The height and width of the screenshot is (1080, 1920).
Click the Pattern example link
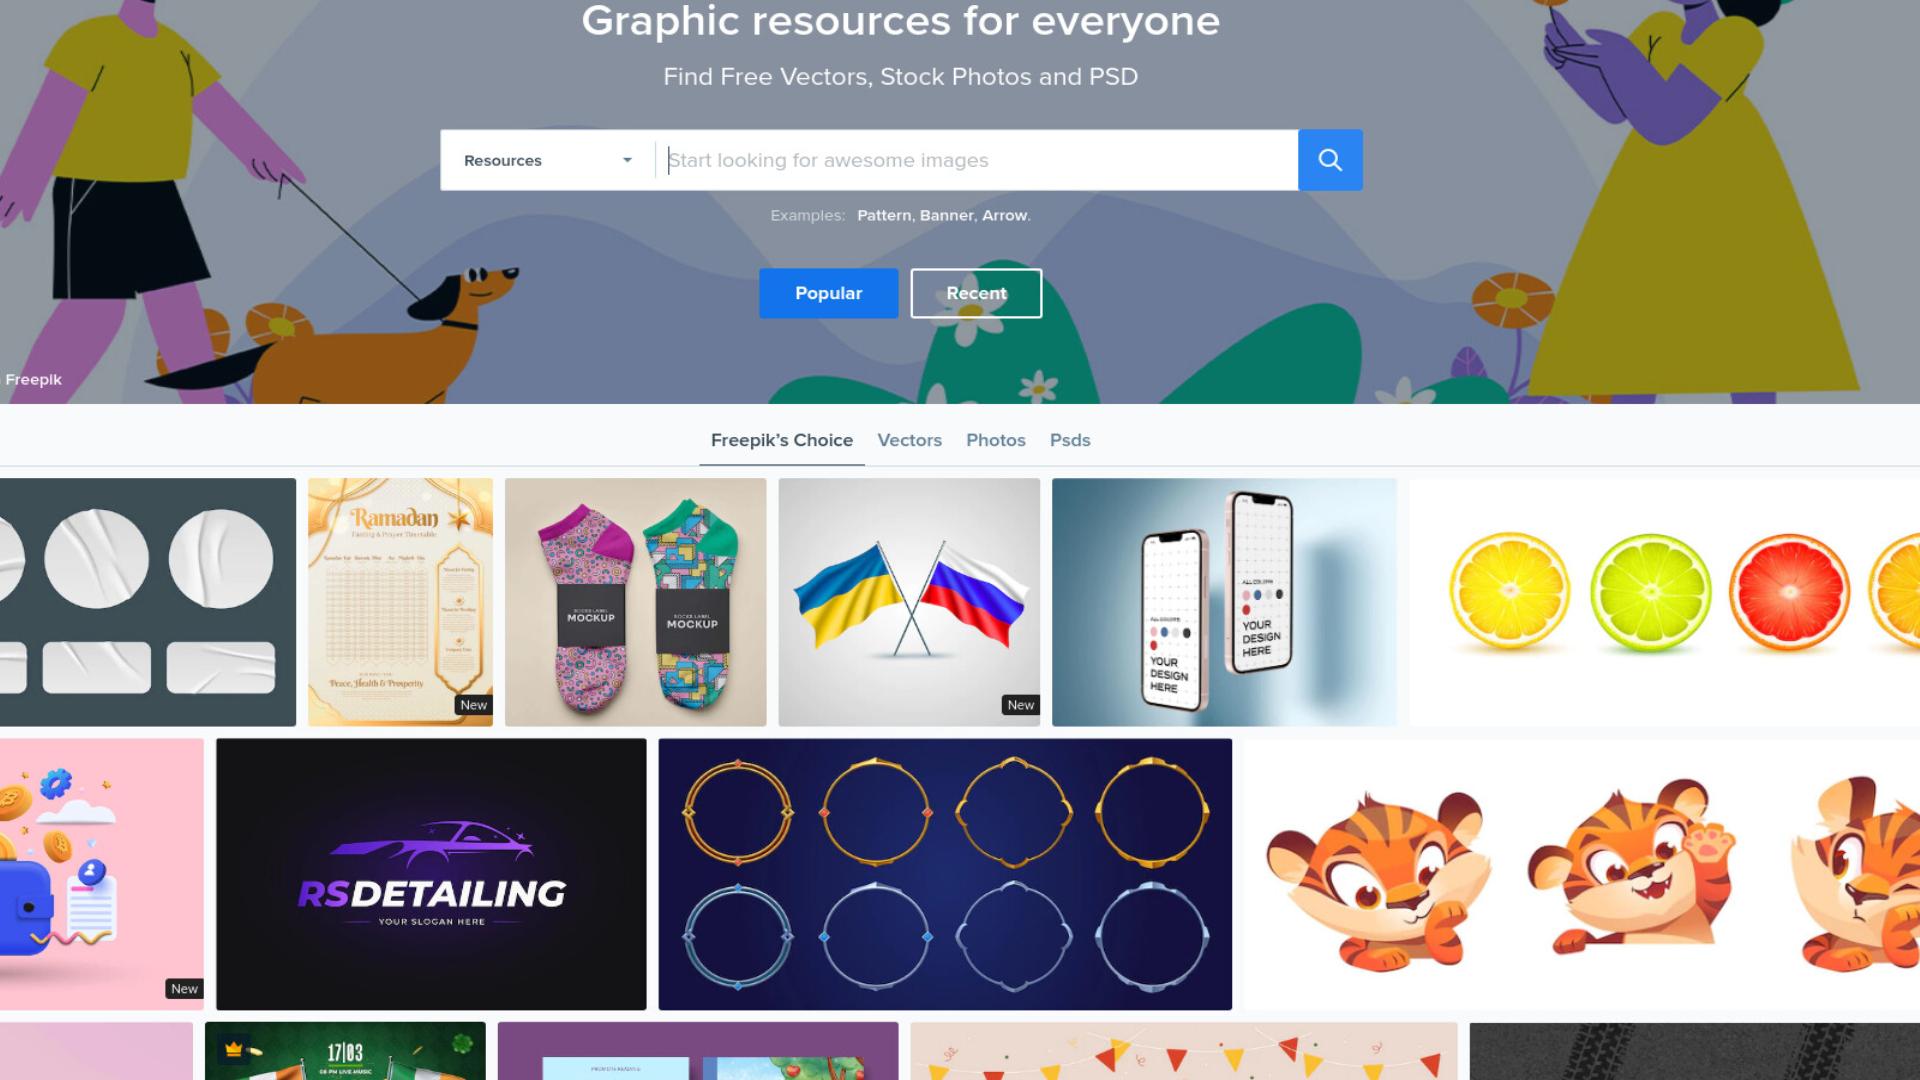[x=884, y=215]
